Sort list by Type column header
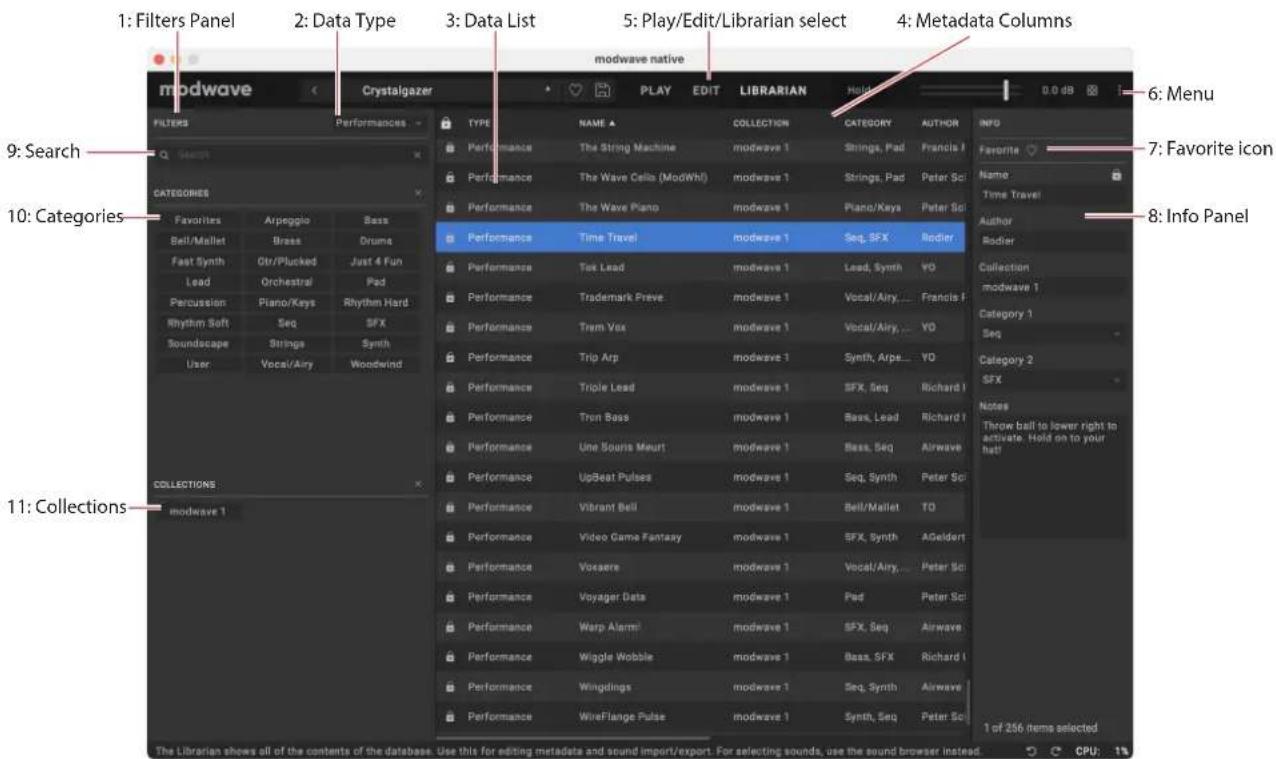The width and height of the screenshot is (1276, 759). [x=479, y=123]
